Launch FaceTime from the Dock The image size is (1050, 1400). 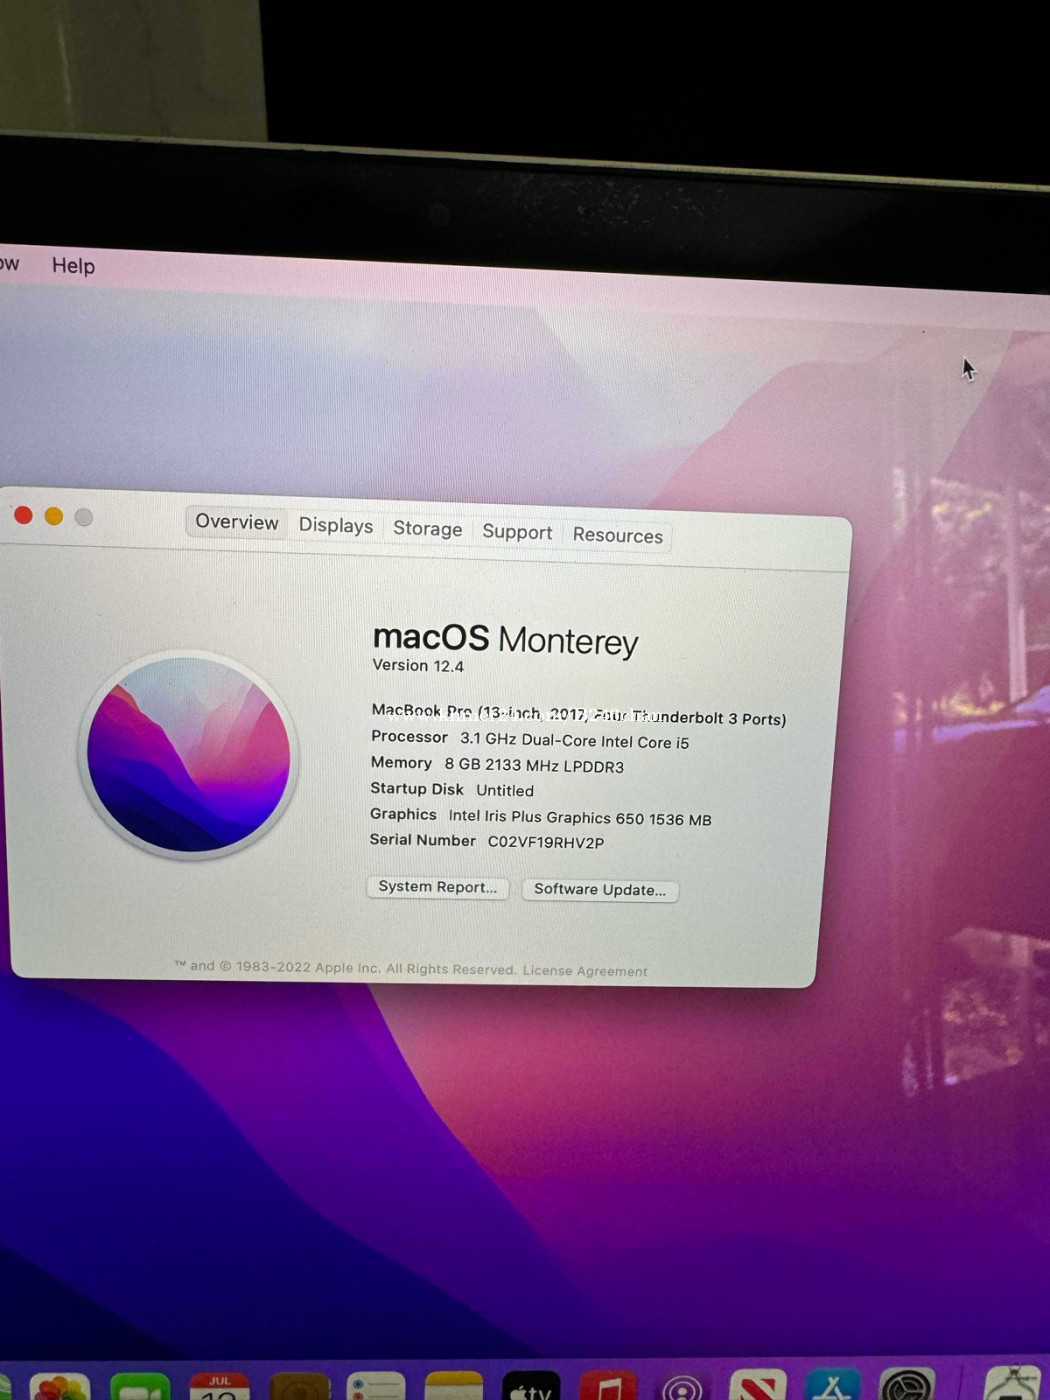pyautogui.click(x=140, y=1388)
